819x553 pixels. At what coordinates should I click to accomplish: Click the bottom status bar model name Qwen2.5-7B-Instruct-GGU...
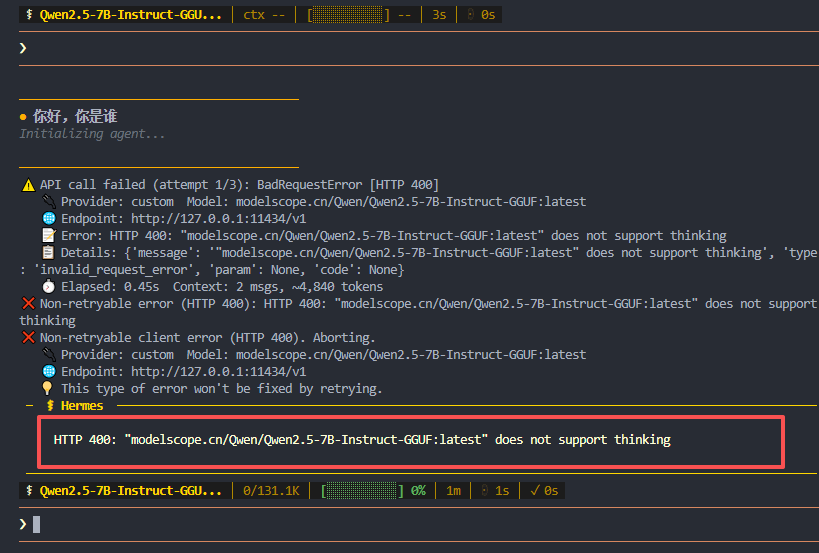click(x=131, y=491)
